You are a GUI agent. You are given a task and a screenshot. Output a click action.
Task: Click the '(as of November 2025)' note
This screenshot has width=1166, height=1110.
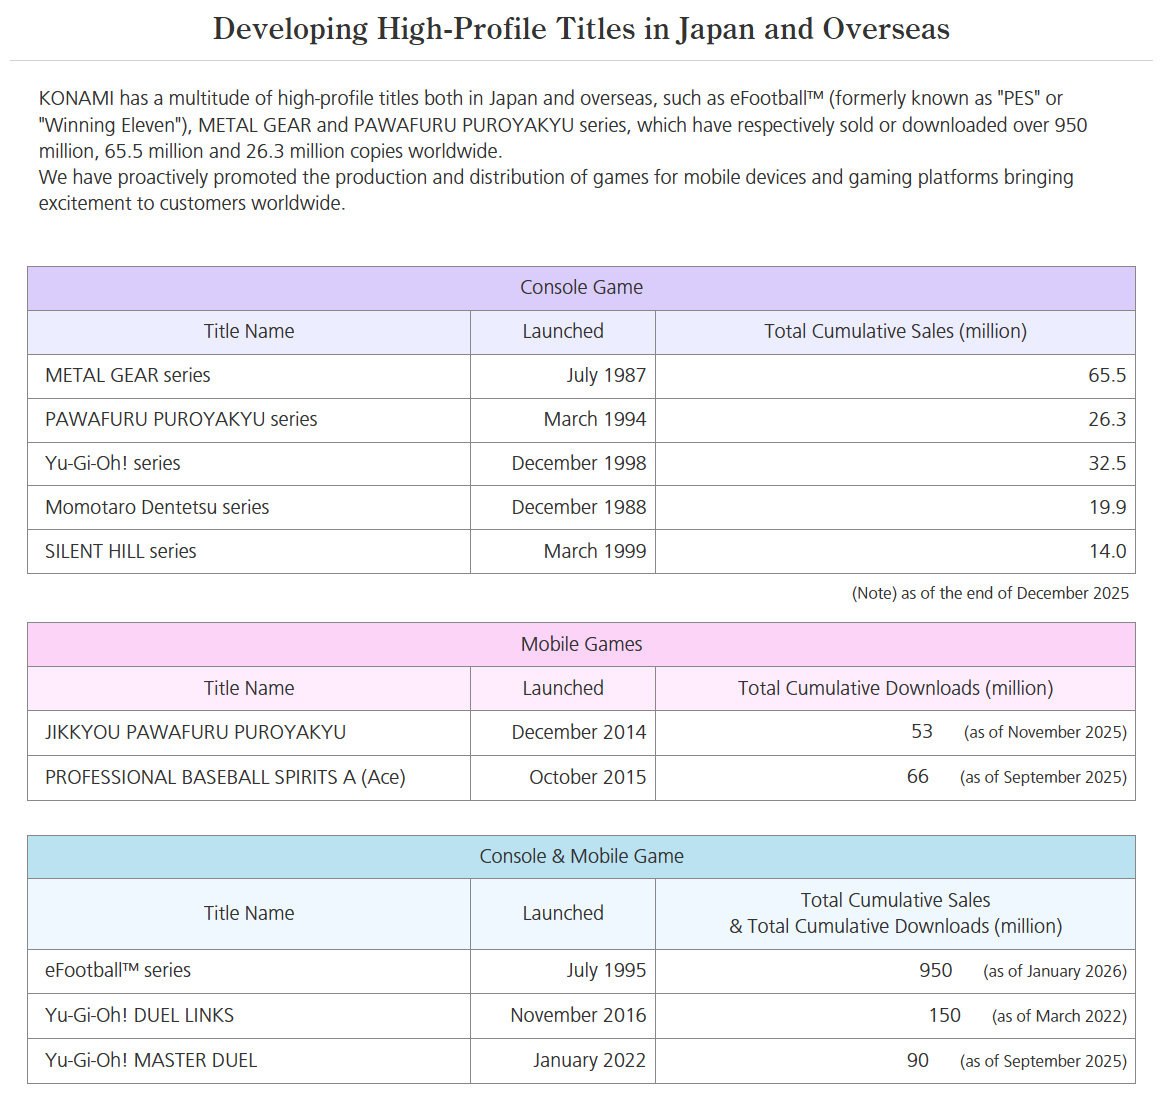(x=1045, y=732)
